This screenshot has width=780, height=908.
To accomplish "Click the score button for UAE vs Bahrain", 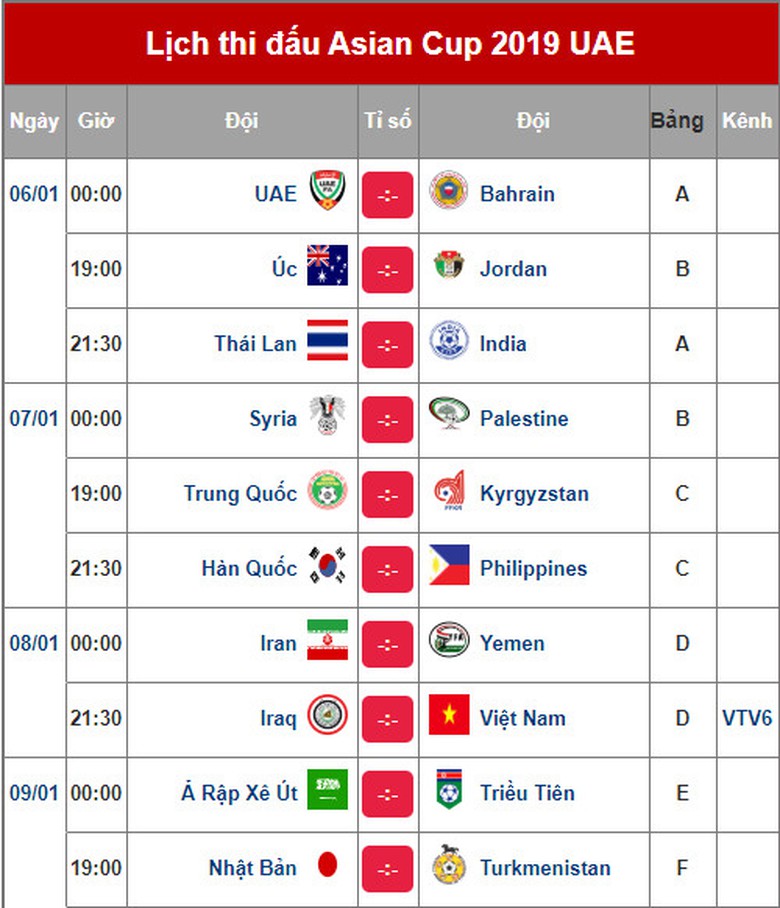I will point(387,194).
